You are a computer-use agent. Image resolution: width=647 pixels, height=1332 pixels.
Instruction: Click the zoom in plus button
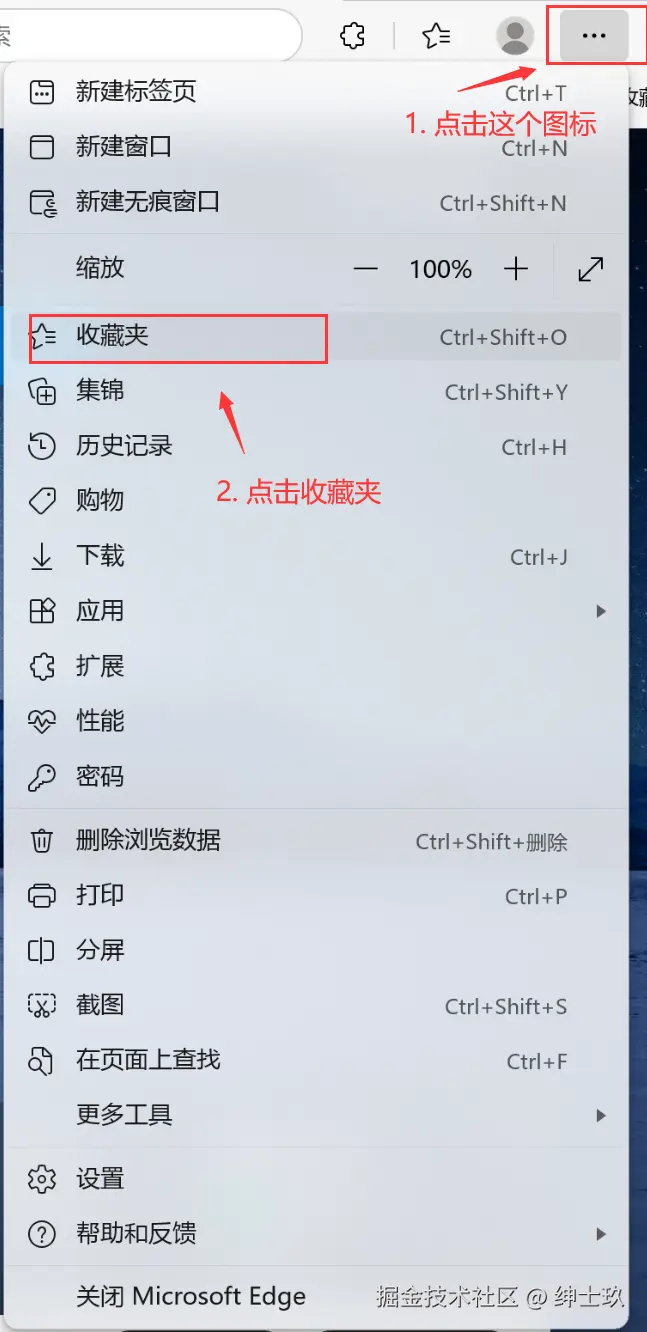point(515,269)
